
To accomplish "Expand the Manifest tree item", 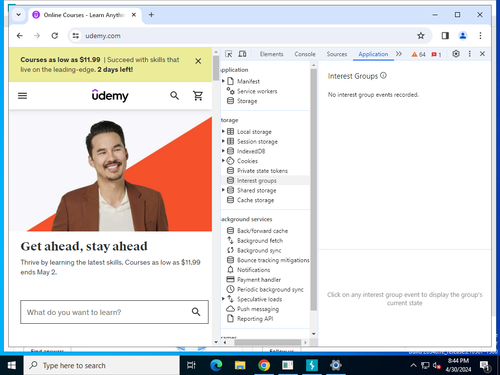I will (x=223, y=81).
